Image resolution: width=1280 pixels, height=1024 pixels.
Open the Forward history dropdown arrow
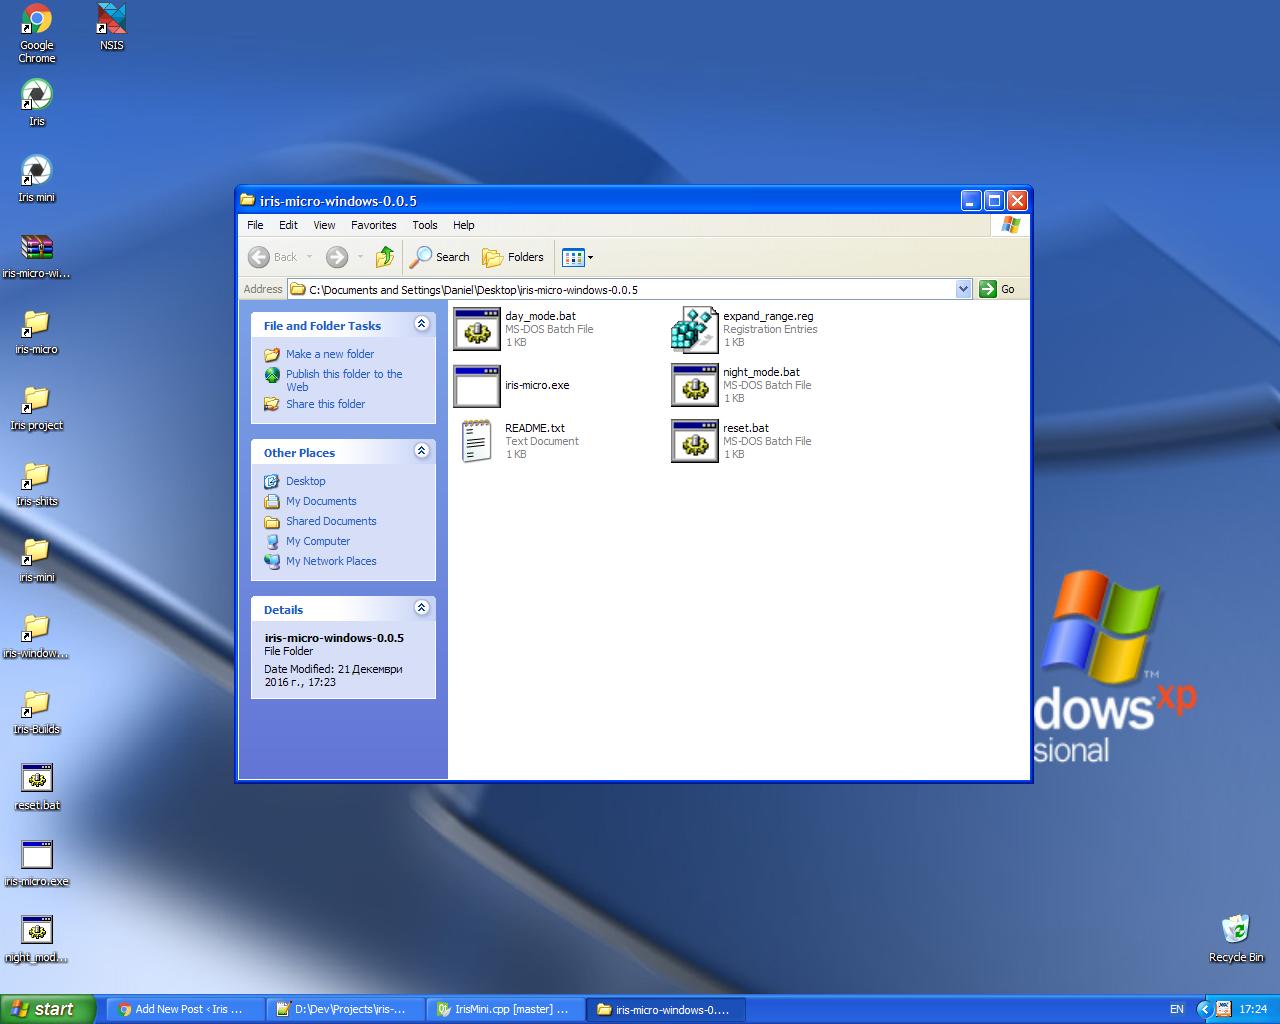[x=360, y=257]
